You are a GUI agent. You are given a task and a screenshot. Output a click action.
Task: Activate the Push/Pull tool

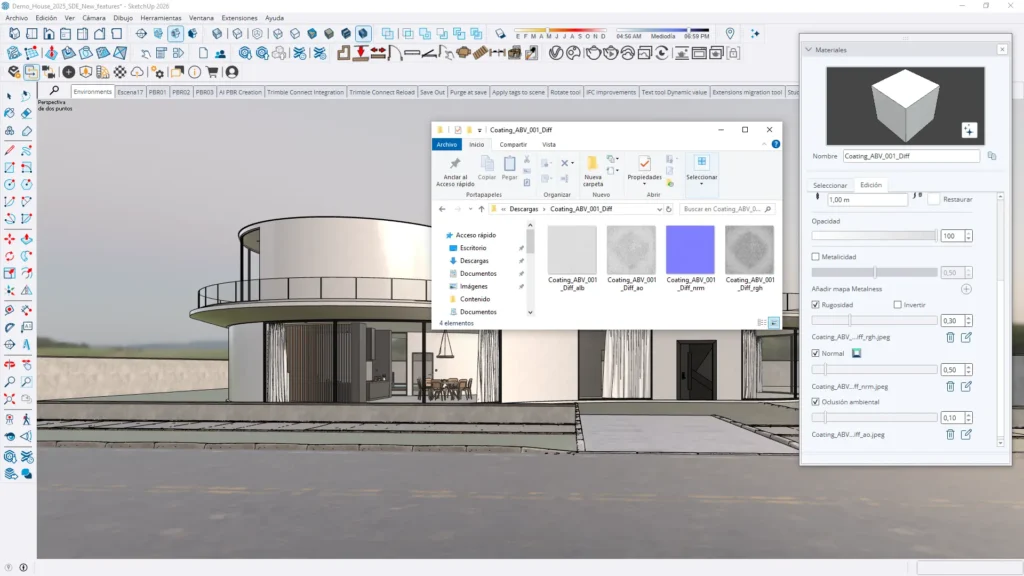point(26,240)
